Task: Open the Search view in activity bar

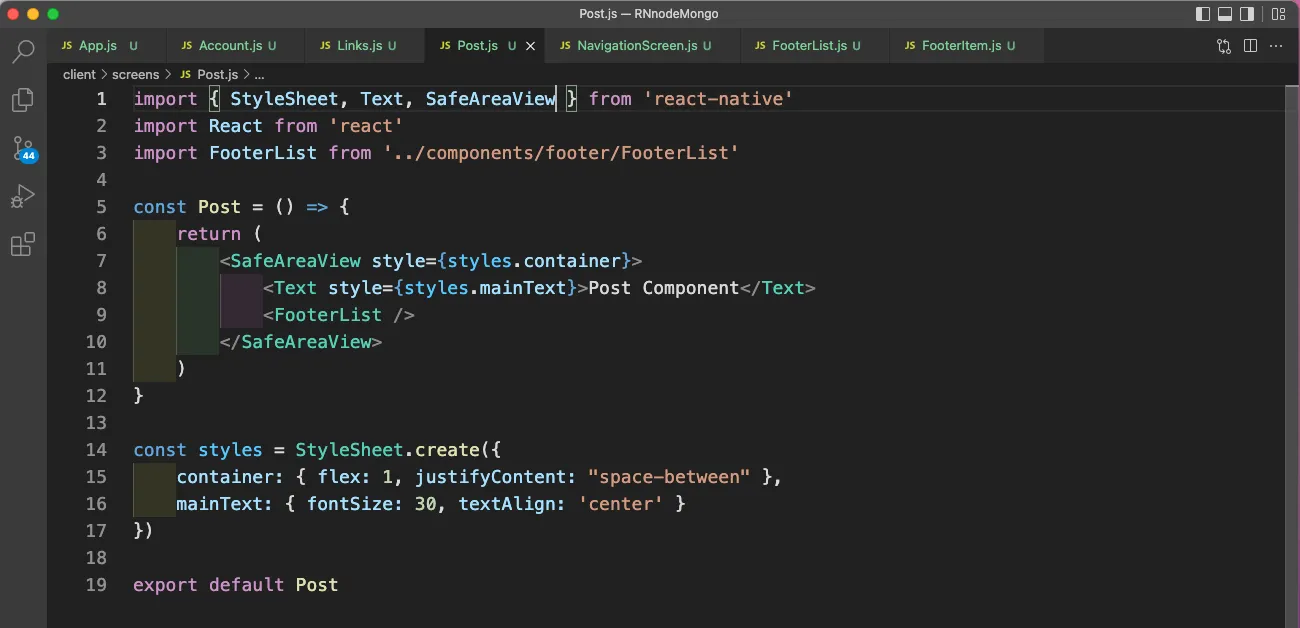Action: coord(23,52)
